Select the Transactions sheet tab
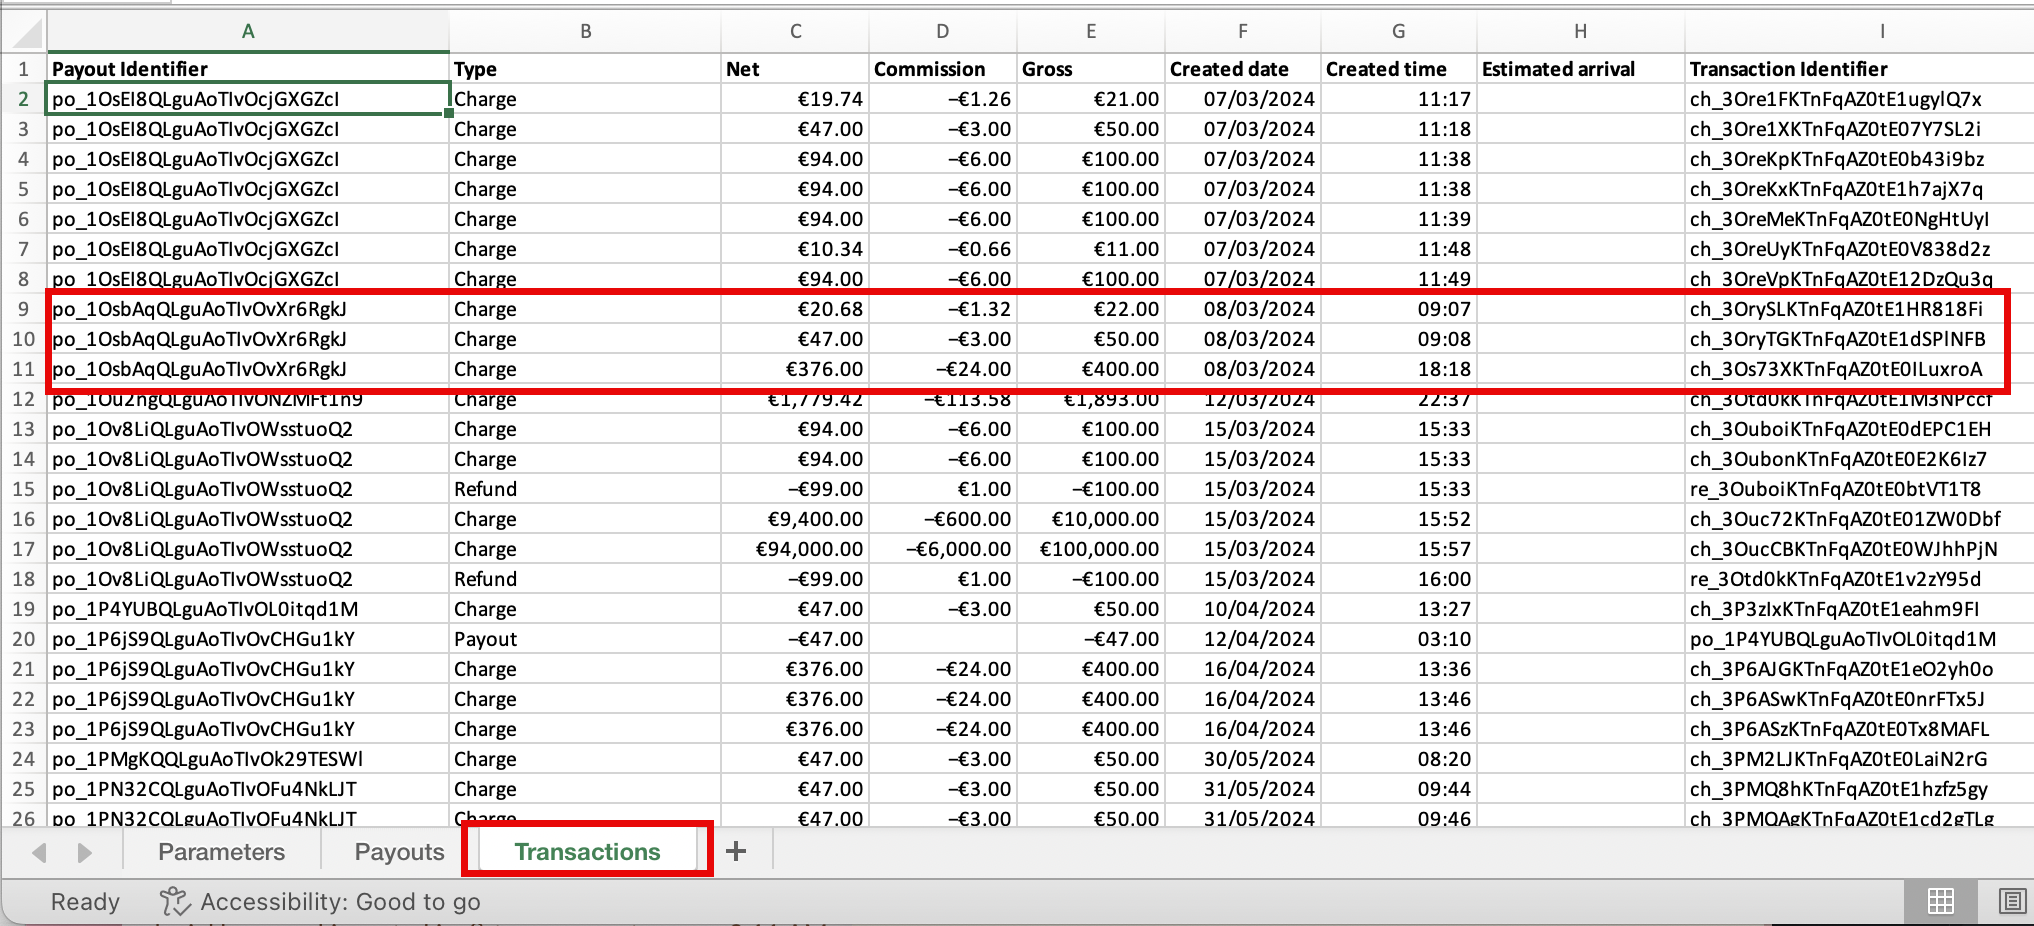The image size is (2034, 926). 587,851
